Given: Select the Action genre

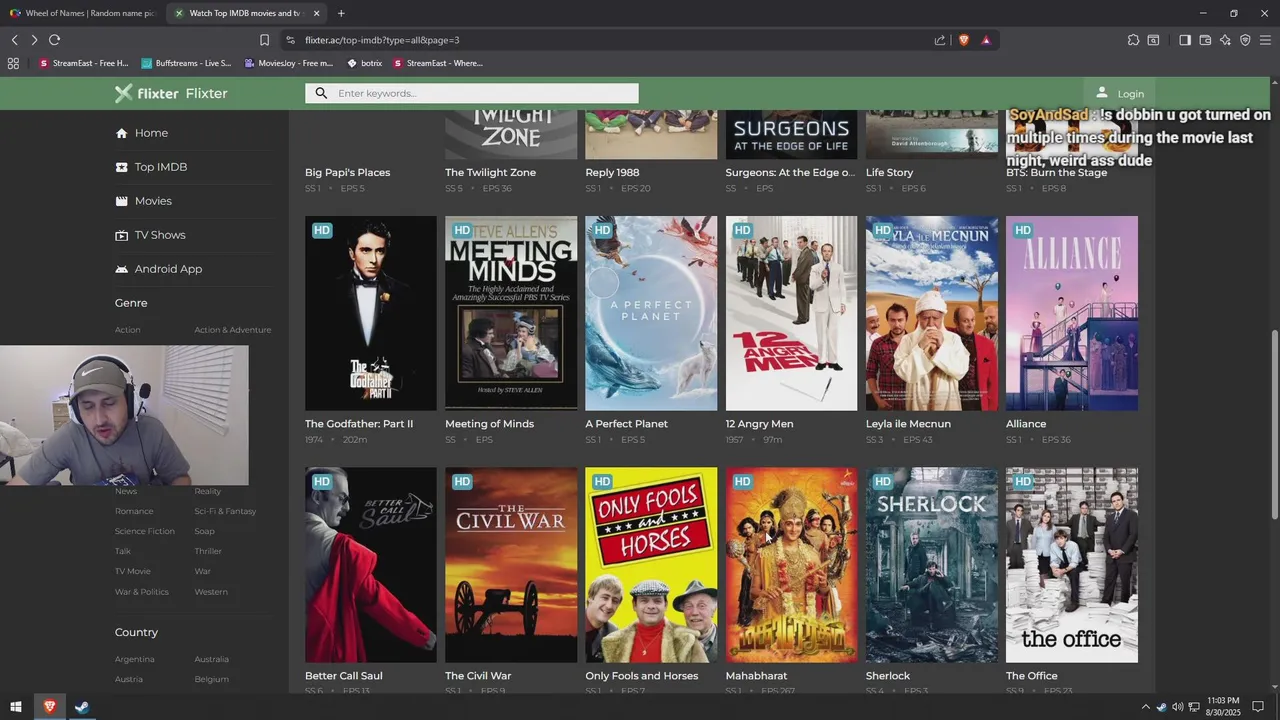Looking at the screenshot, I should [127, 330].
